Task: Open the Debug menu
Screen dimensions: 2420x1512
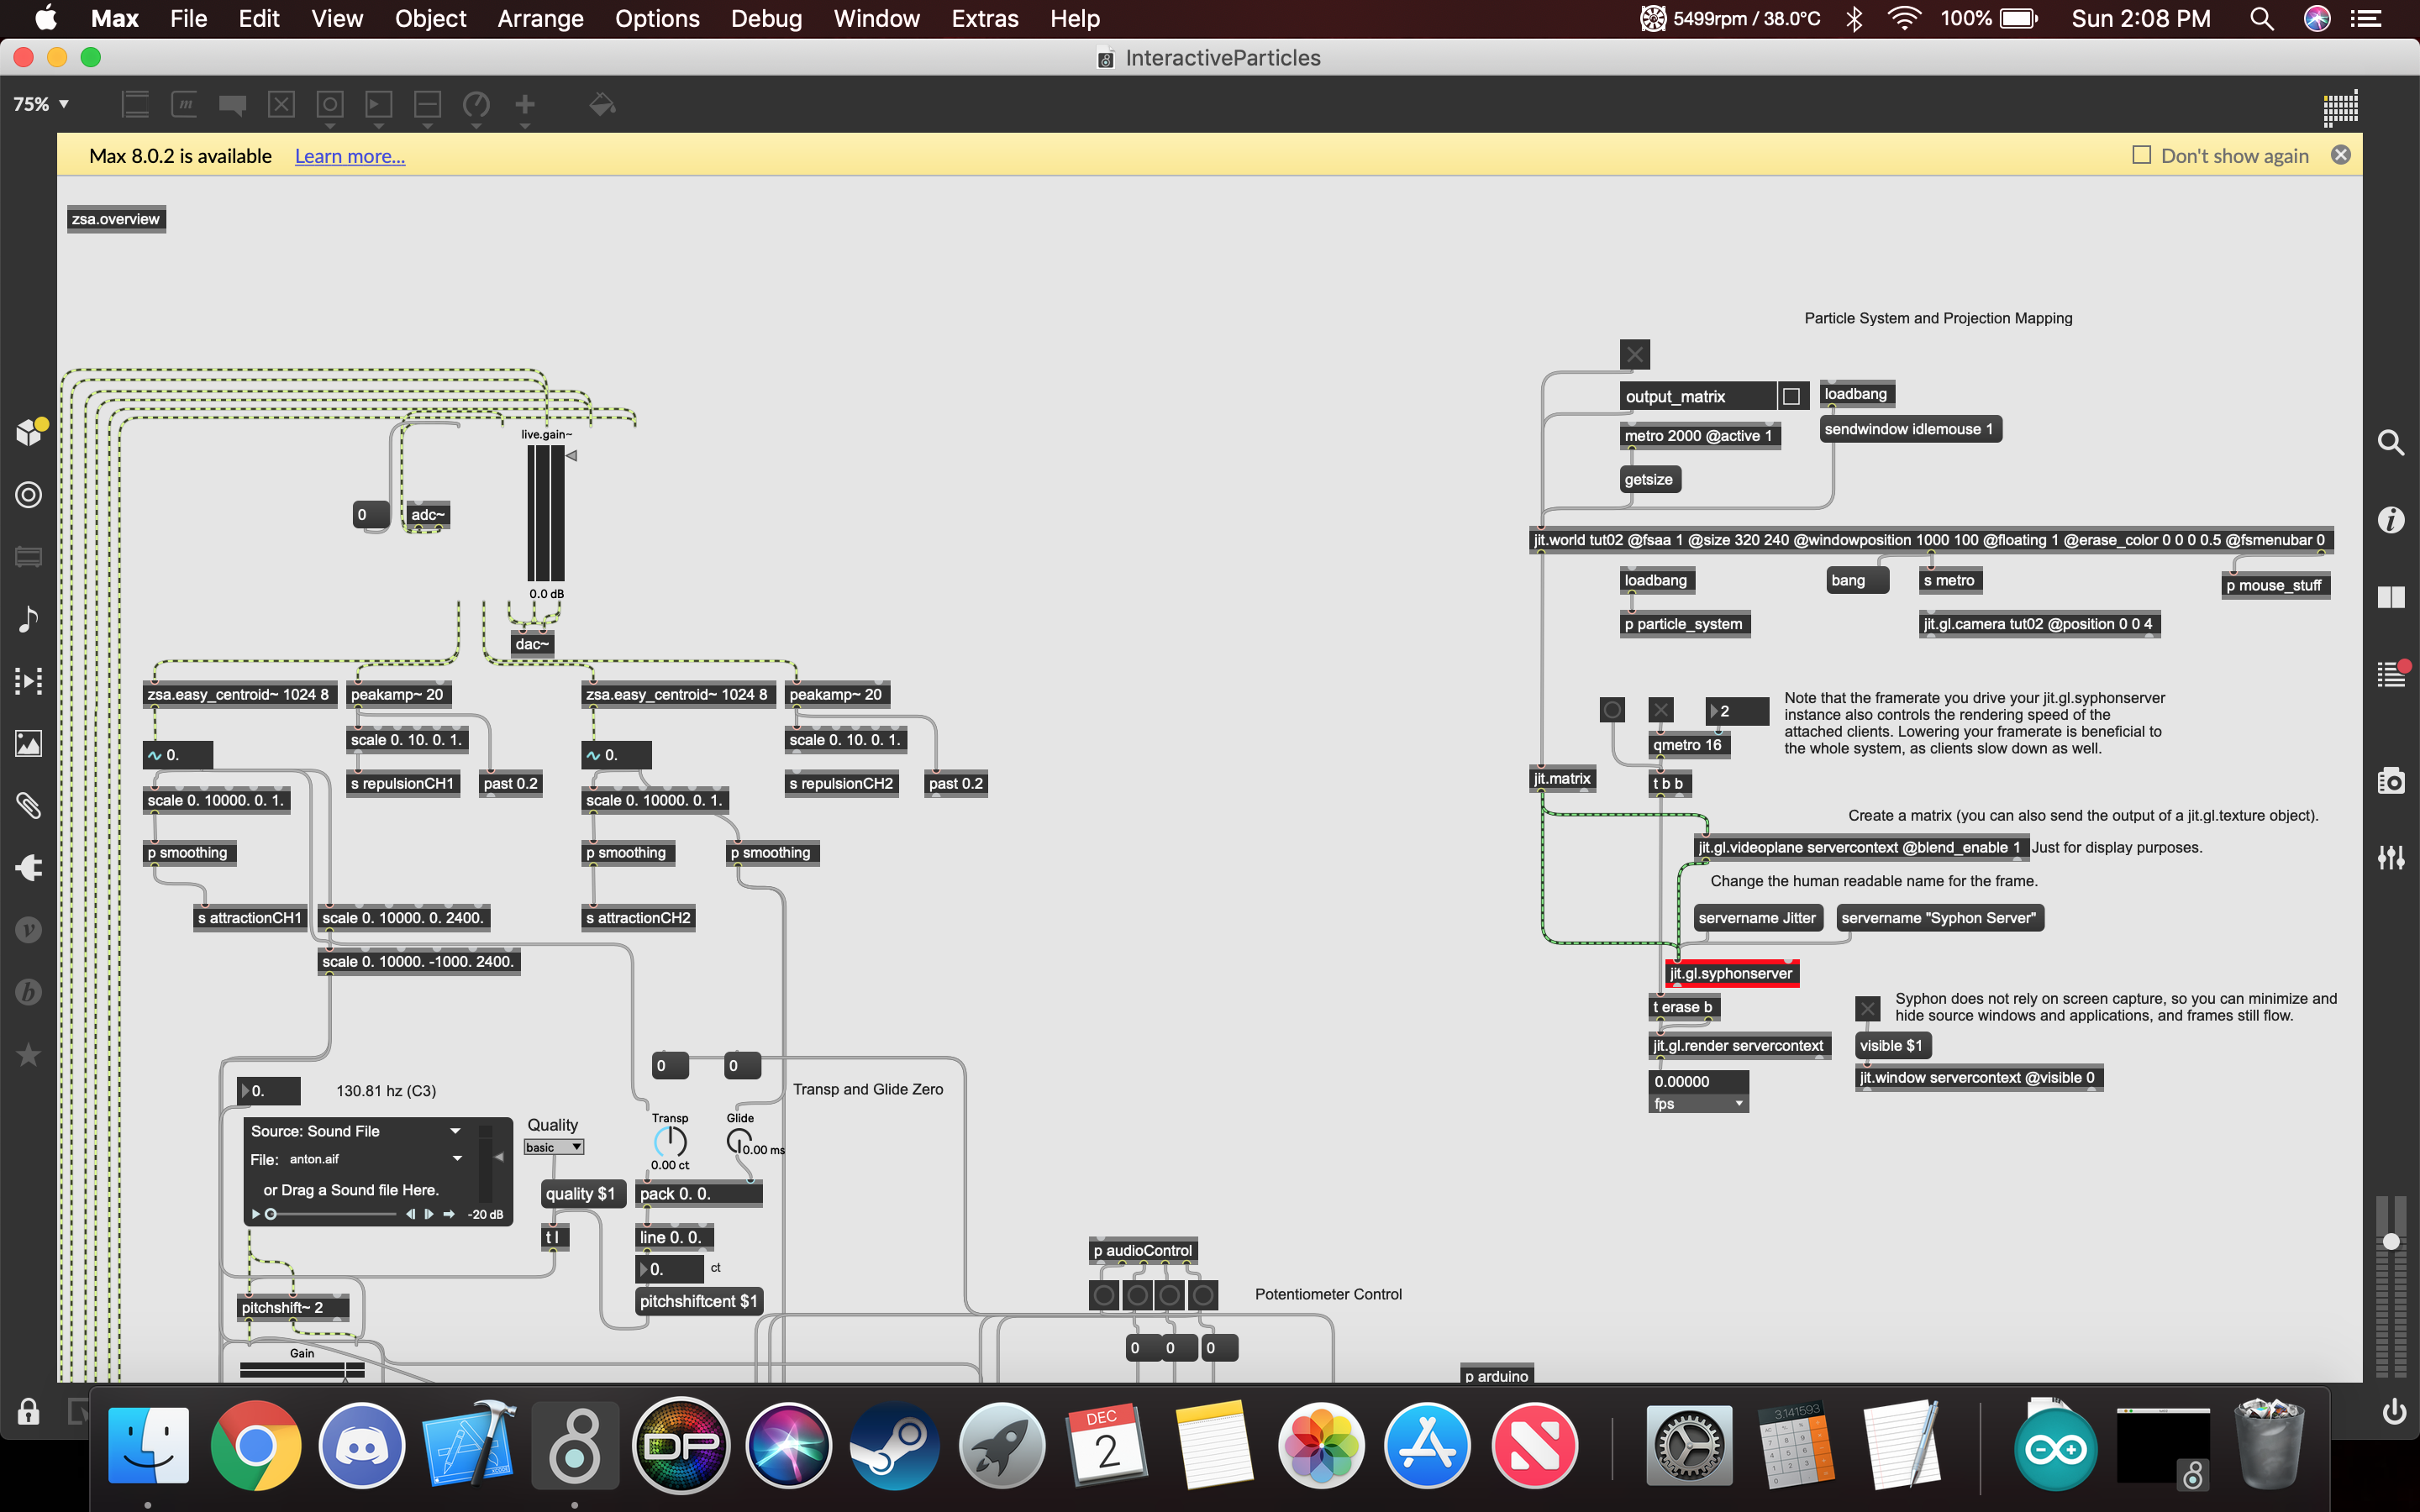Action: [766, 18]
